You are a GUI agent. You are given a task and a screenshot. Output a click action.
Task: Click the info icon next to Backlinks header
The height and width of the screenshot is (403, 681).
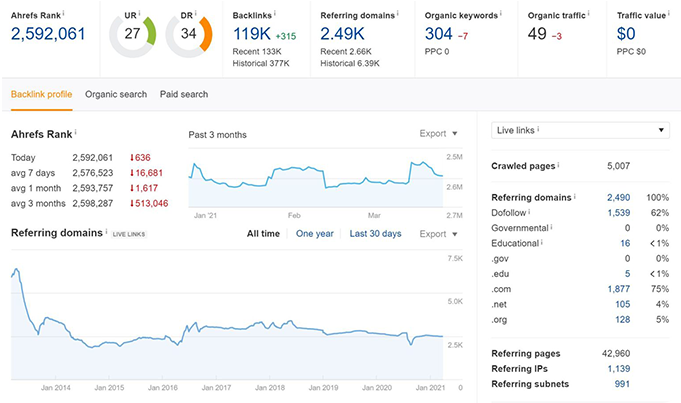tap(275, 13)
